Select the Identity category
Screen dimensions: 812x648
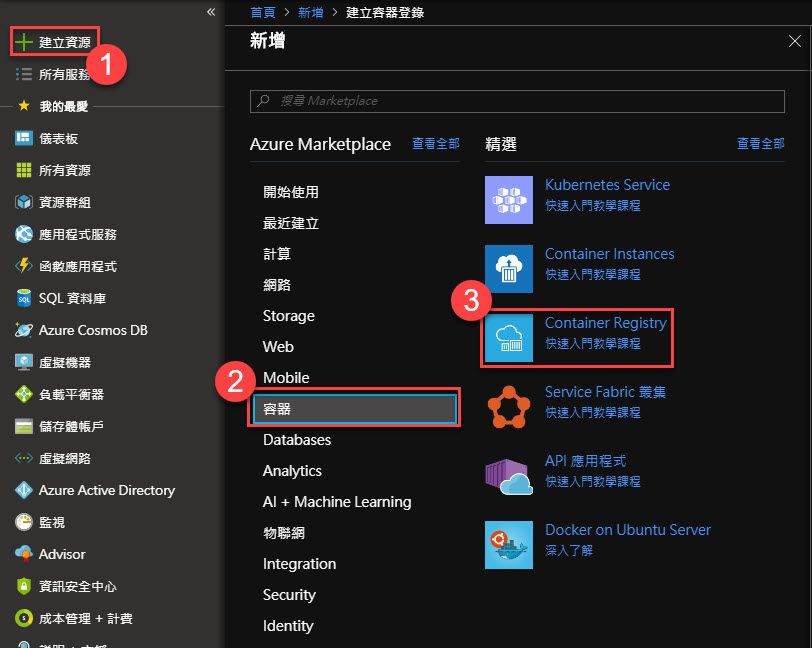288,626
